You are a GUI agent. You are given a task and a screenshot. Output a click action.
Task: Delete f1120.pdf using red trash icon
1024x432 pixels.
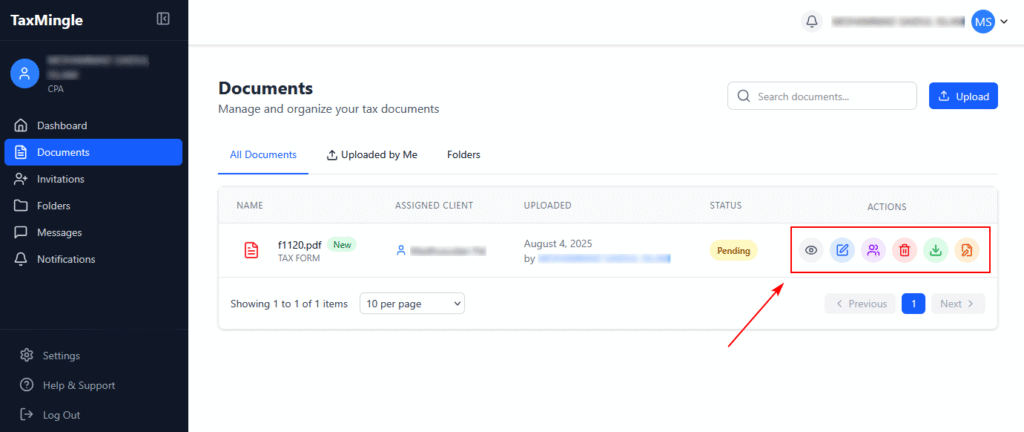(x=904, y=250)
